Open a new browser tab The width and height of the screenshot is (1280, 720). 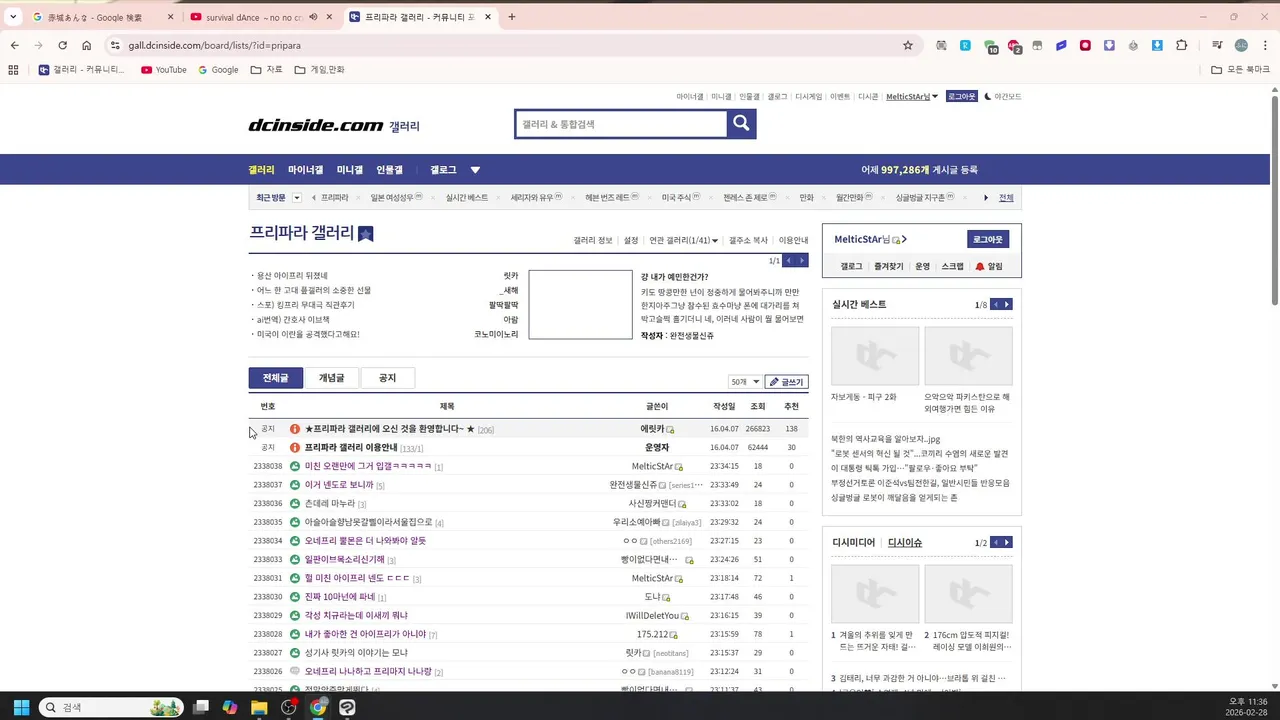[511, 17]
